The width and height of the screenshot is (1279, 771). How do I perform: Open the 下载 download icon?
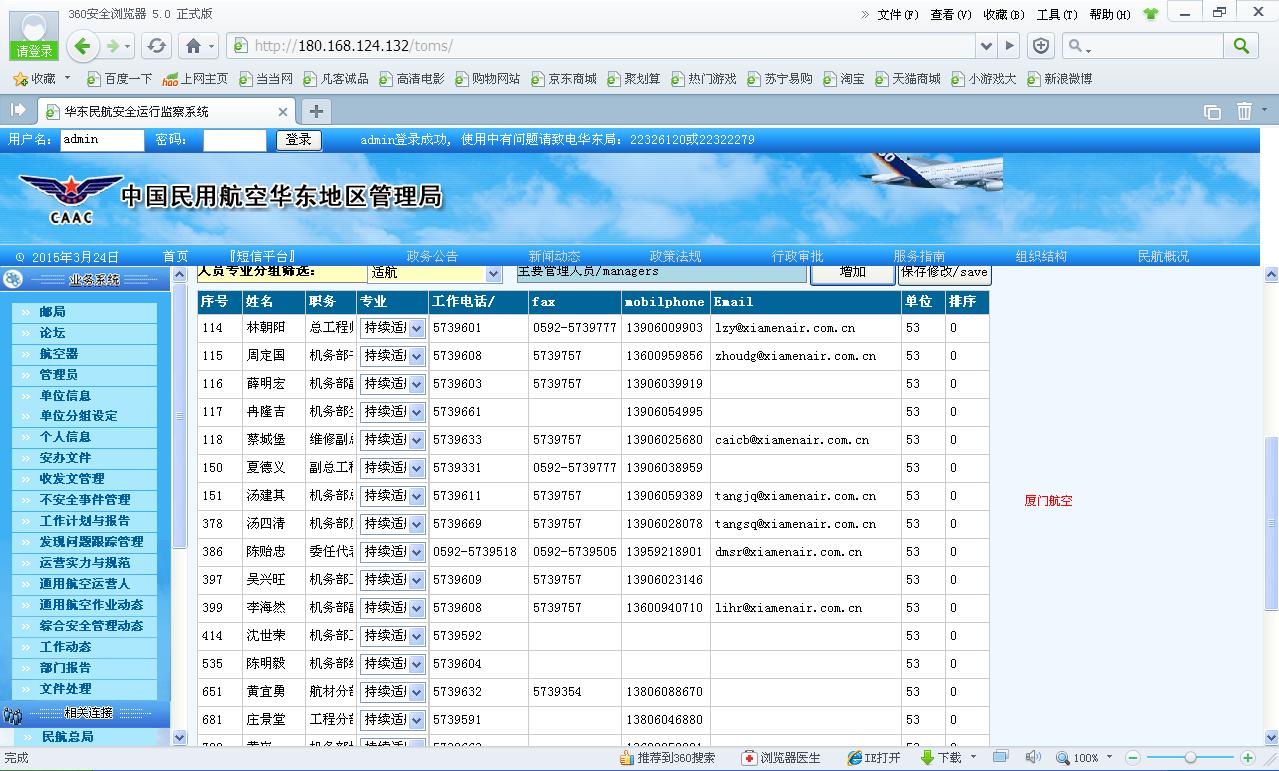[941, 758]
